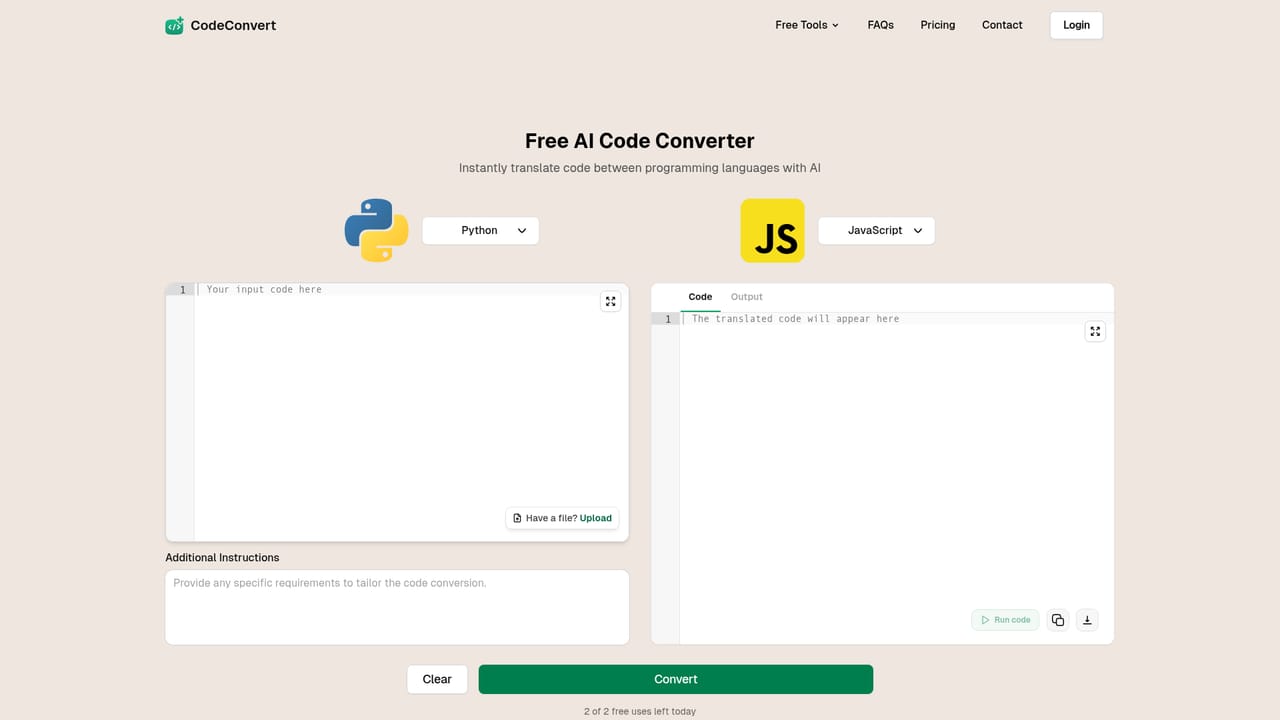Copy the translated code to clipboard
This screenshot has width=1280, height=720.
pos(1058,620)
